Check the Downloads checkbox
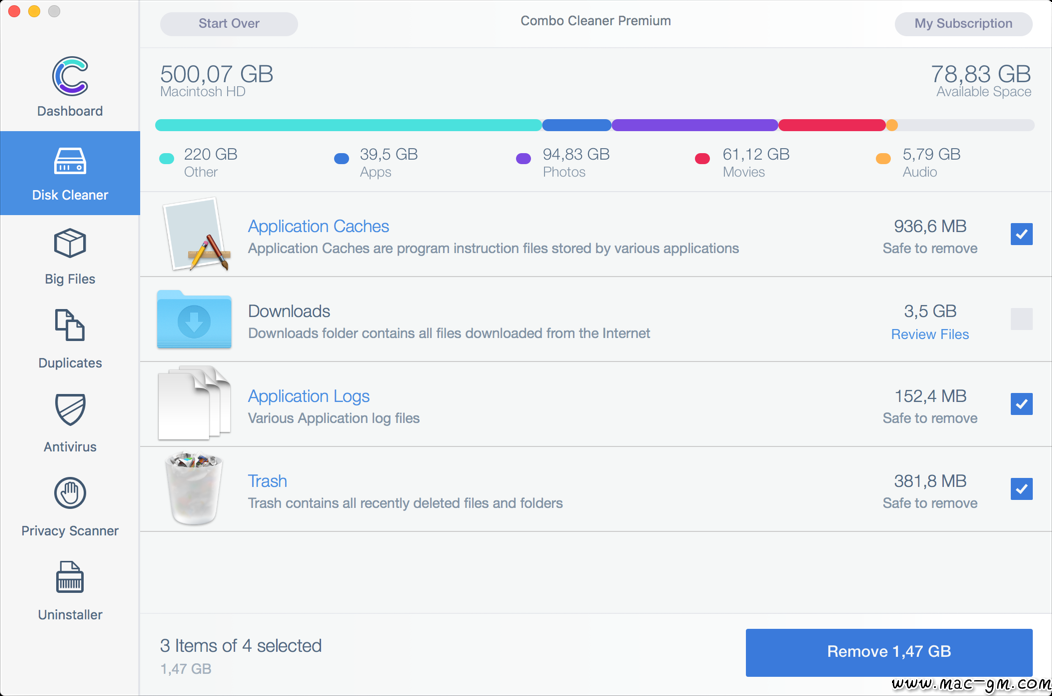 tap(1021, 319)
